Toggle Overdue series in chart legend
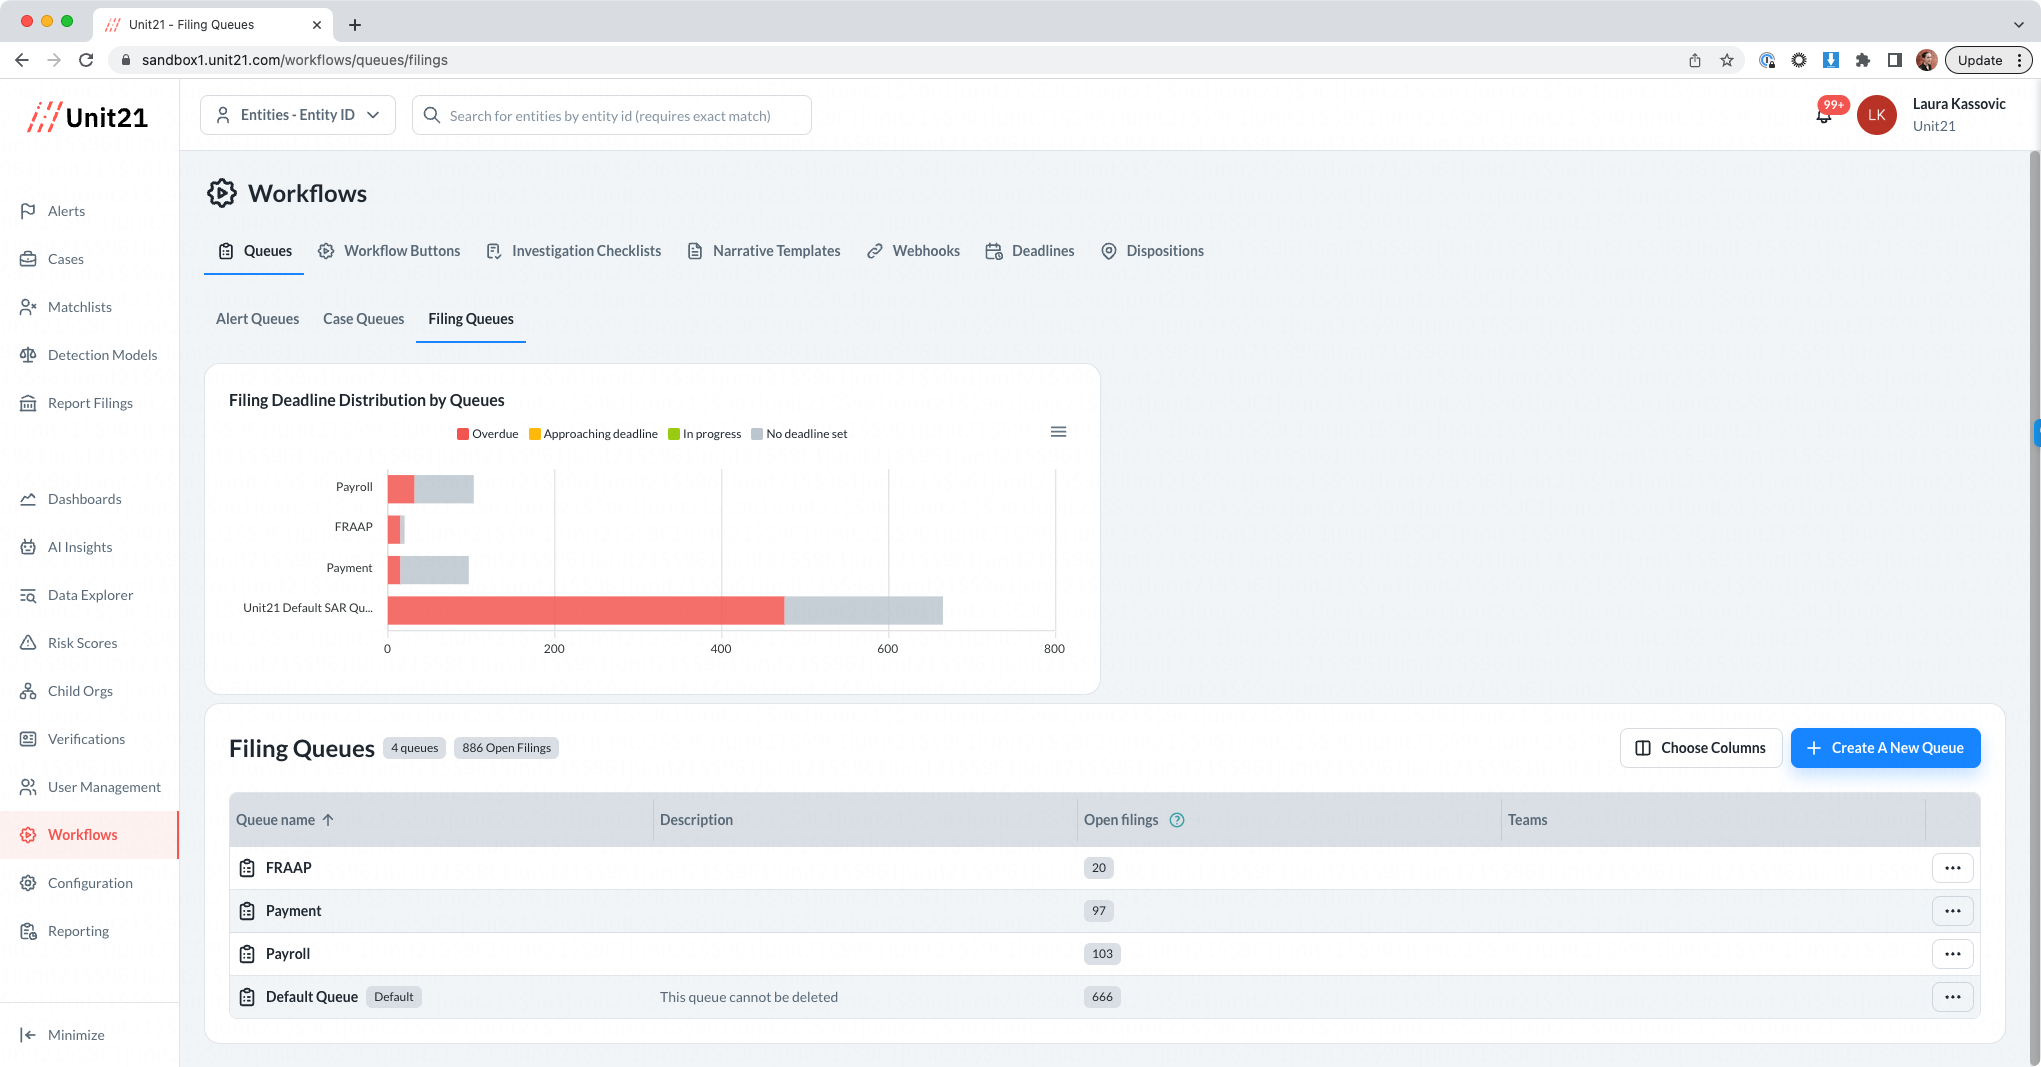2041x1067 pixels. (488, 434)
